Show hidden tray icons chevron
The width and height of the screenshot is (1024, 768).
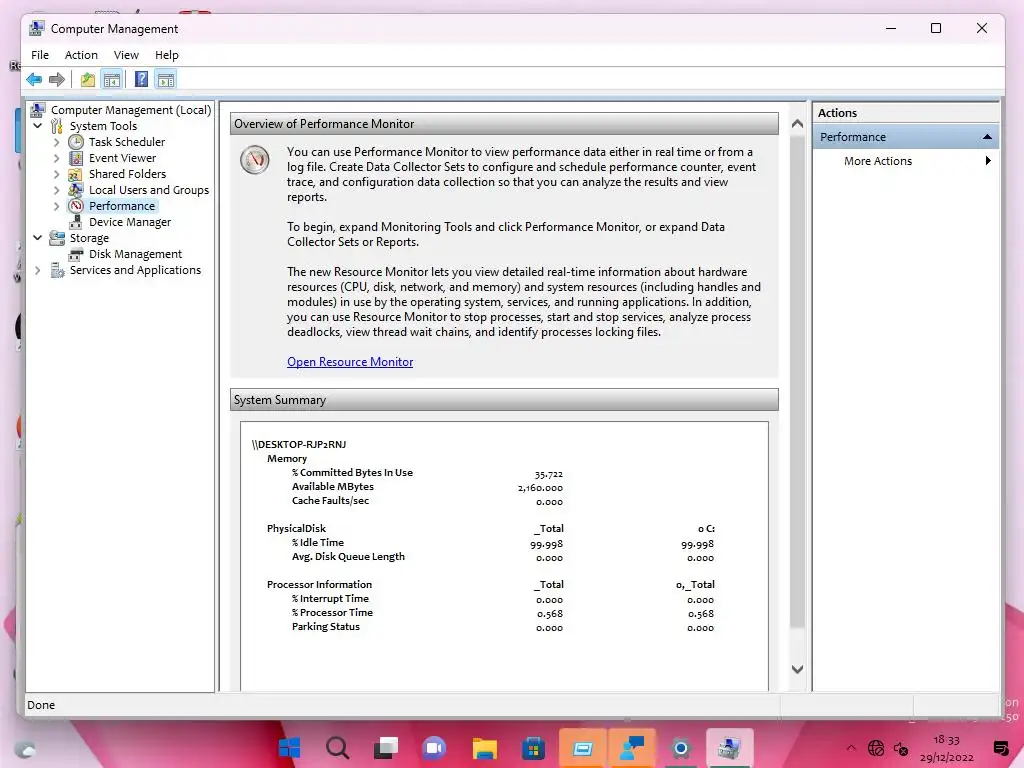click(851, 748)
